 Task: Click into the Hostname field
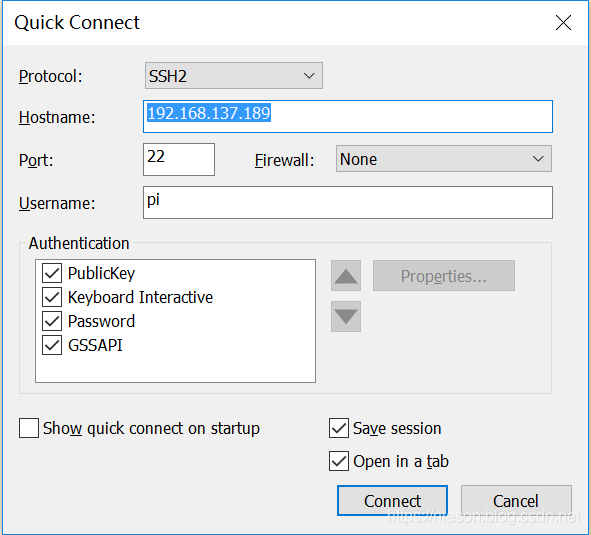coord(348,117)
